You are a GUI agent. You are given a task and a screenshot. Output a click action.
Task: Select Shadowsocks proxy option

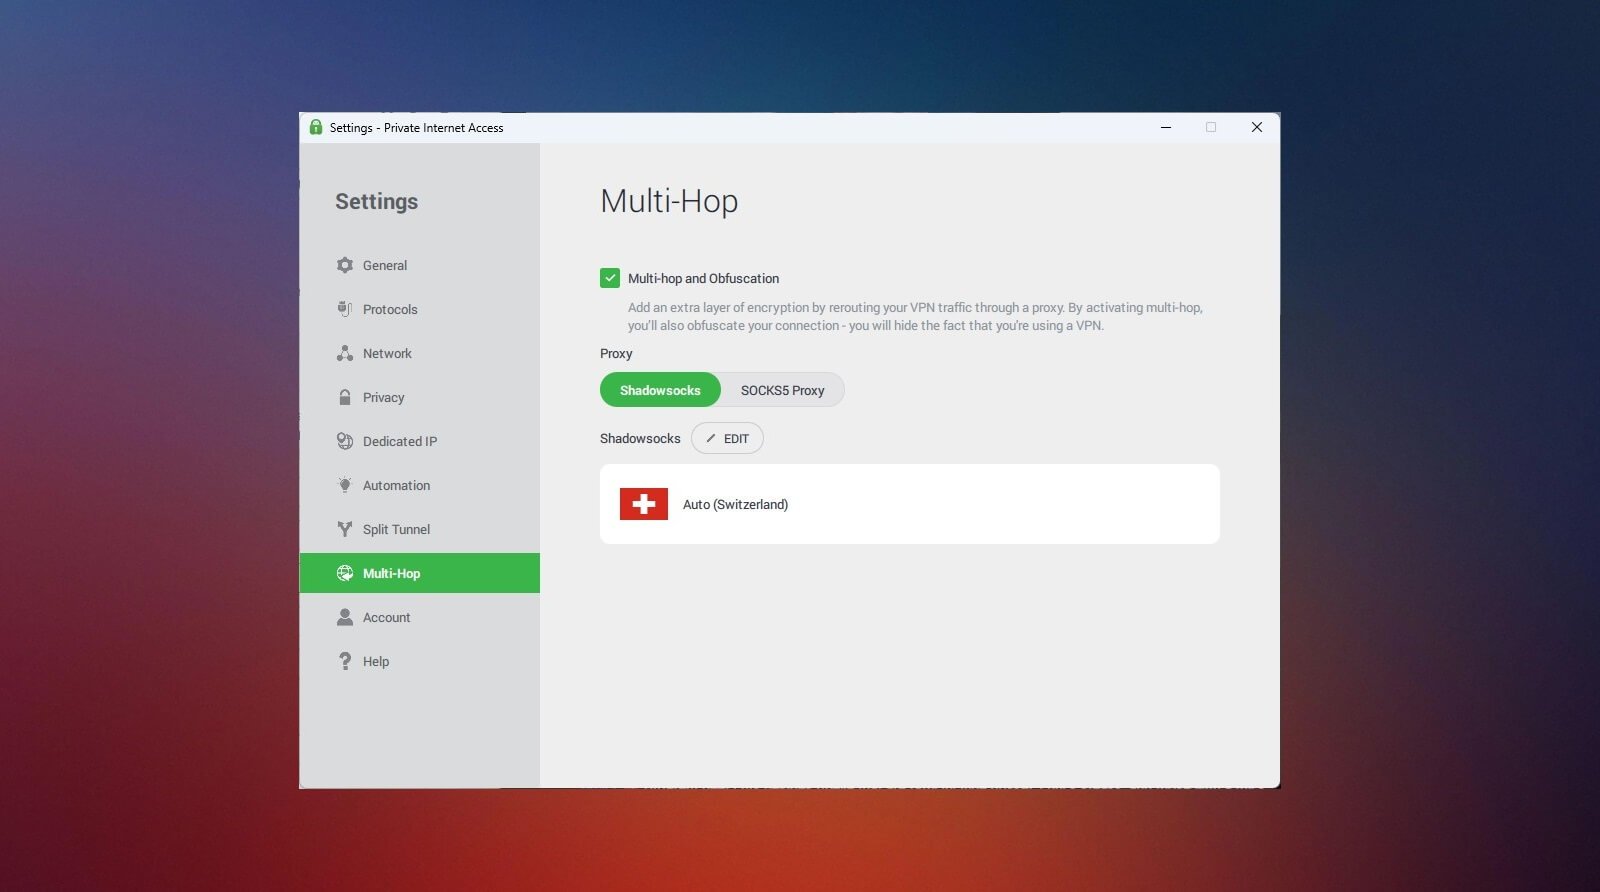point(660,390)
